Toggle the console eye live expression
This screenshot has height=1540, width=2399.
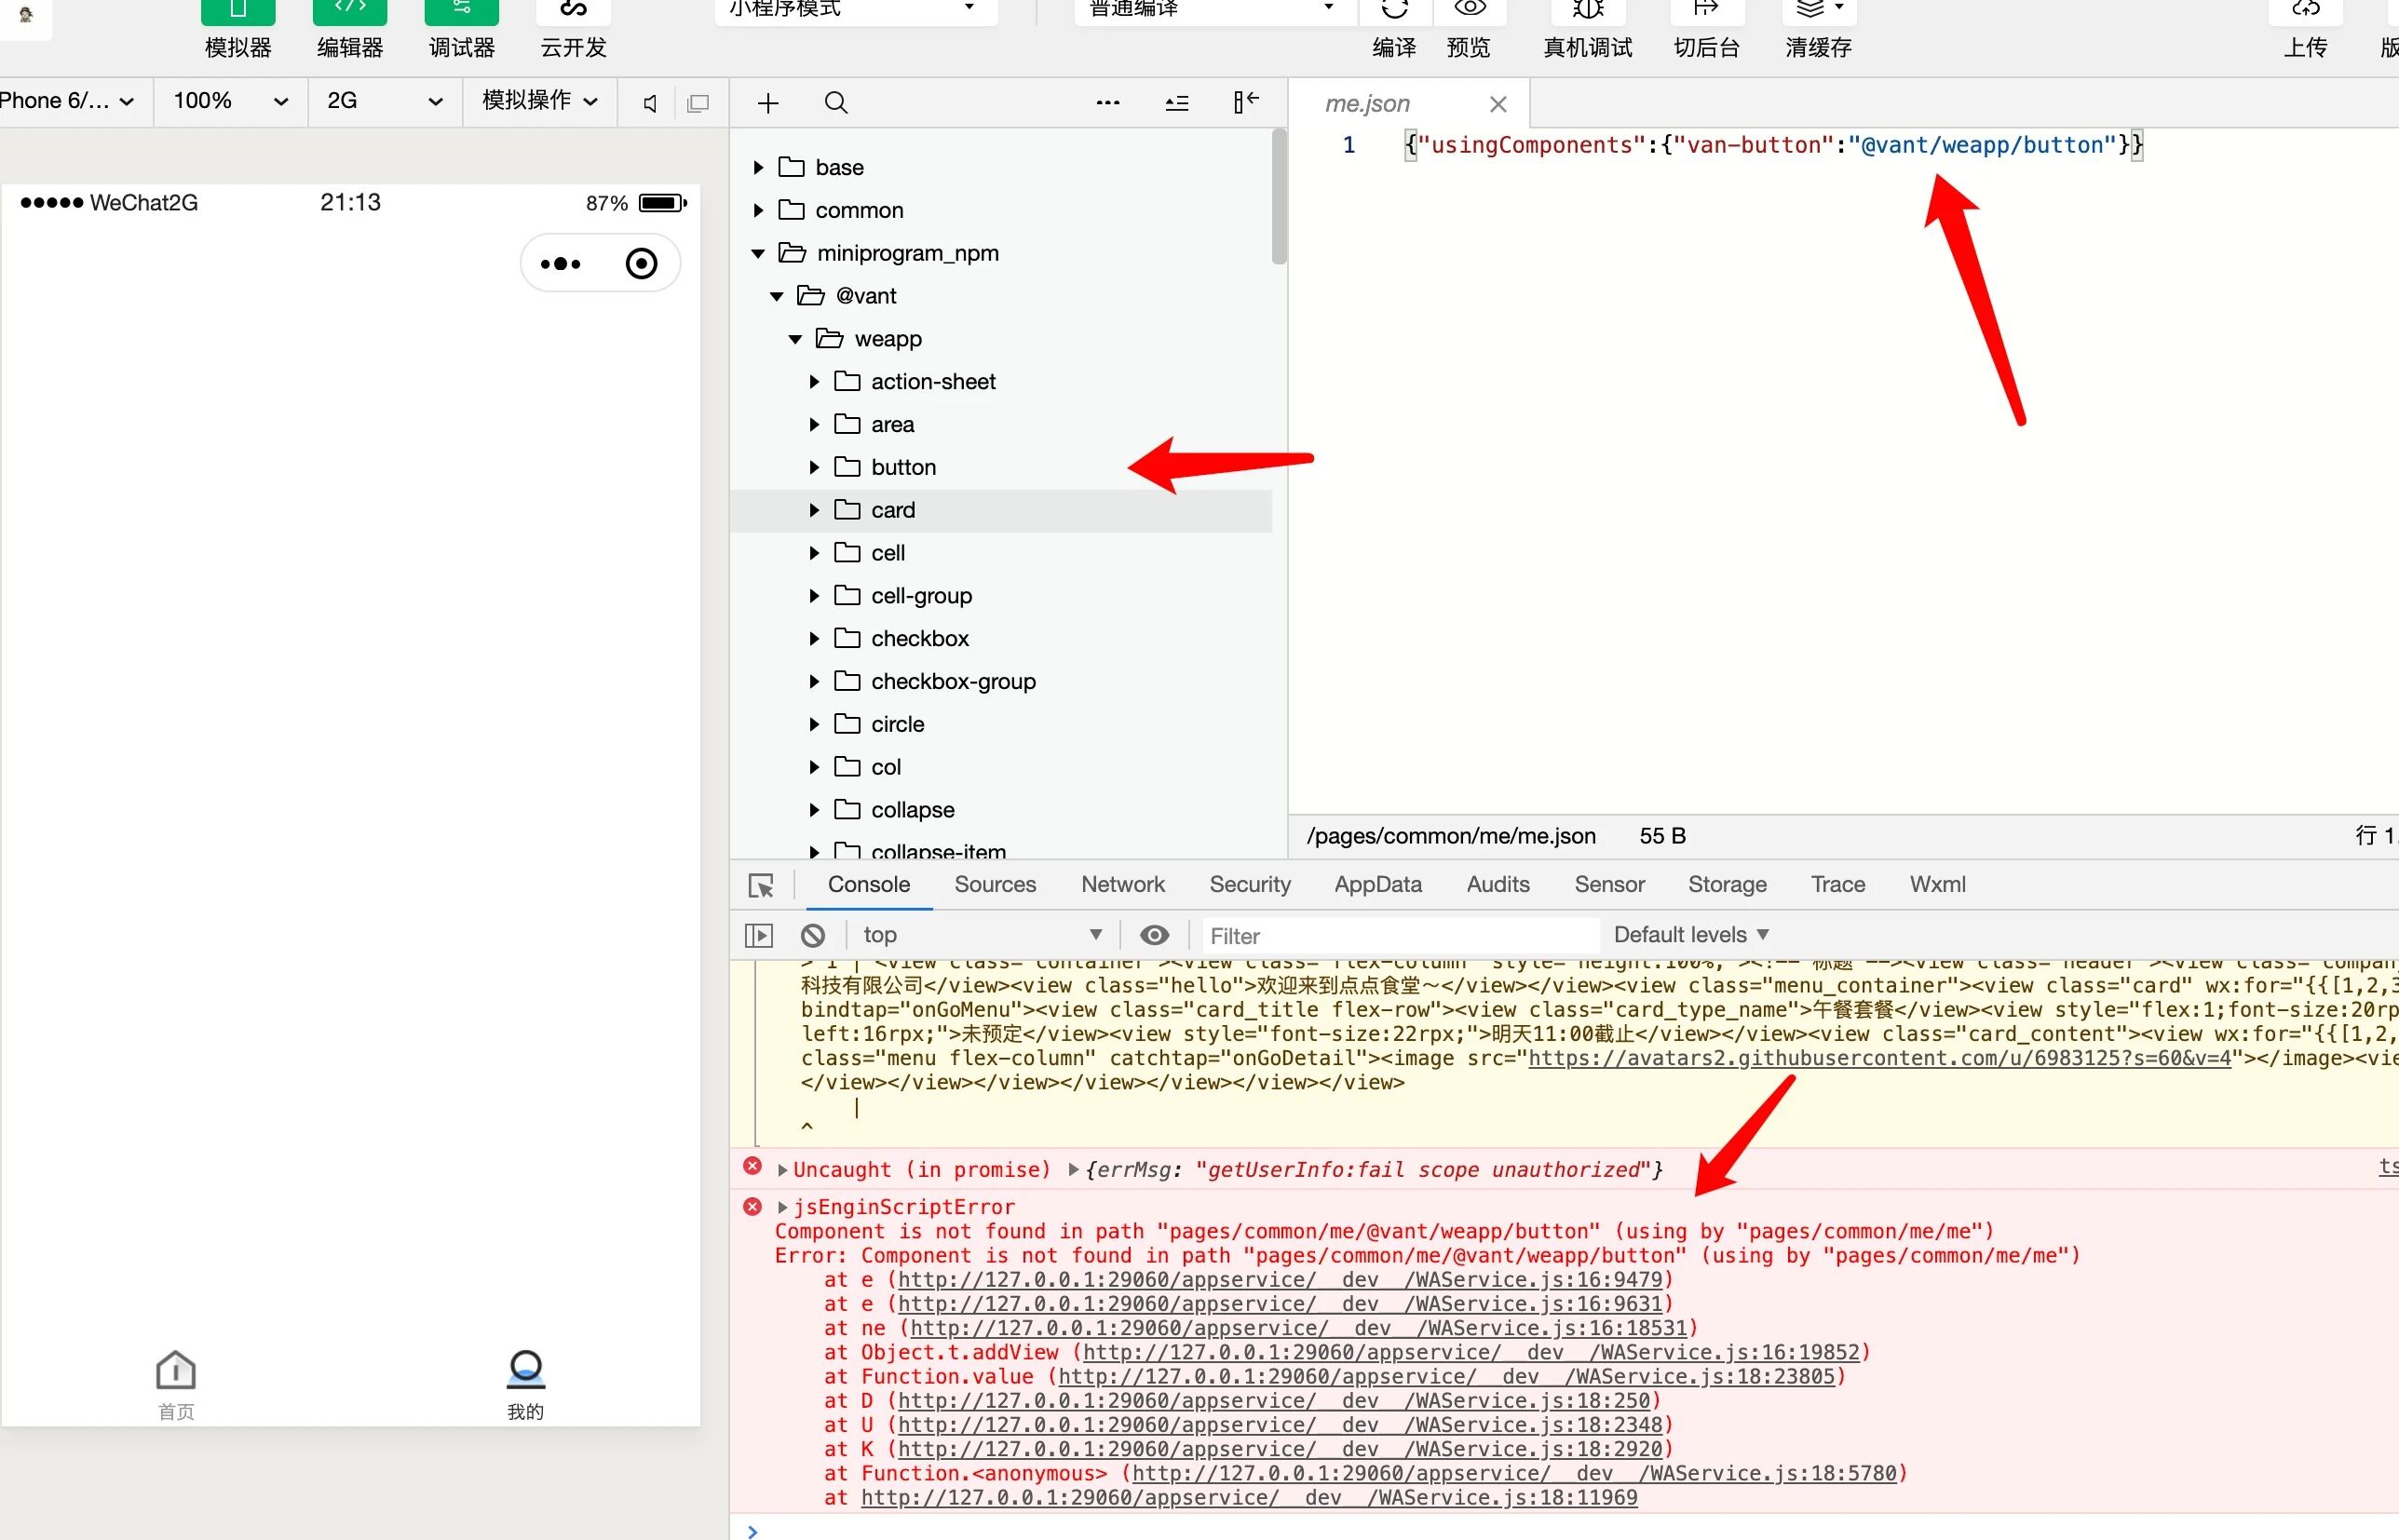pyautogui.click(x=1154, y=935)
